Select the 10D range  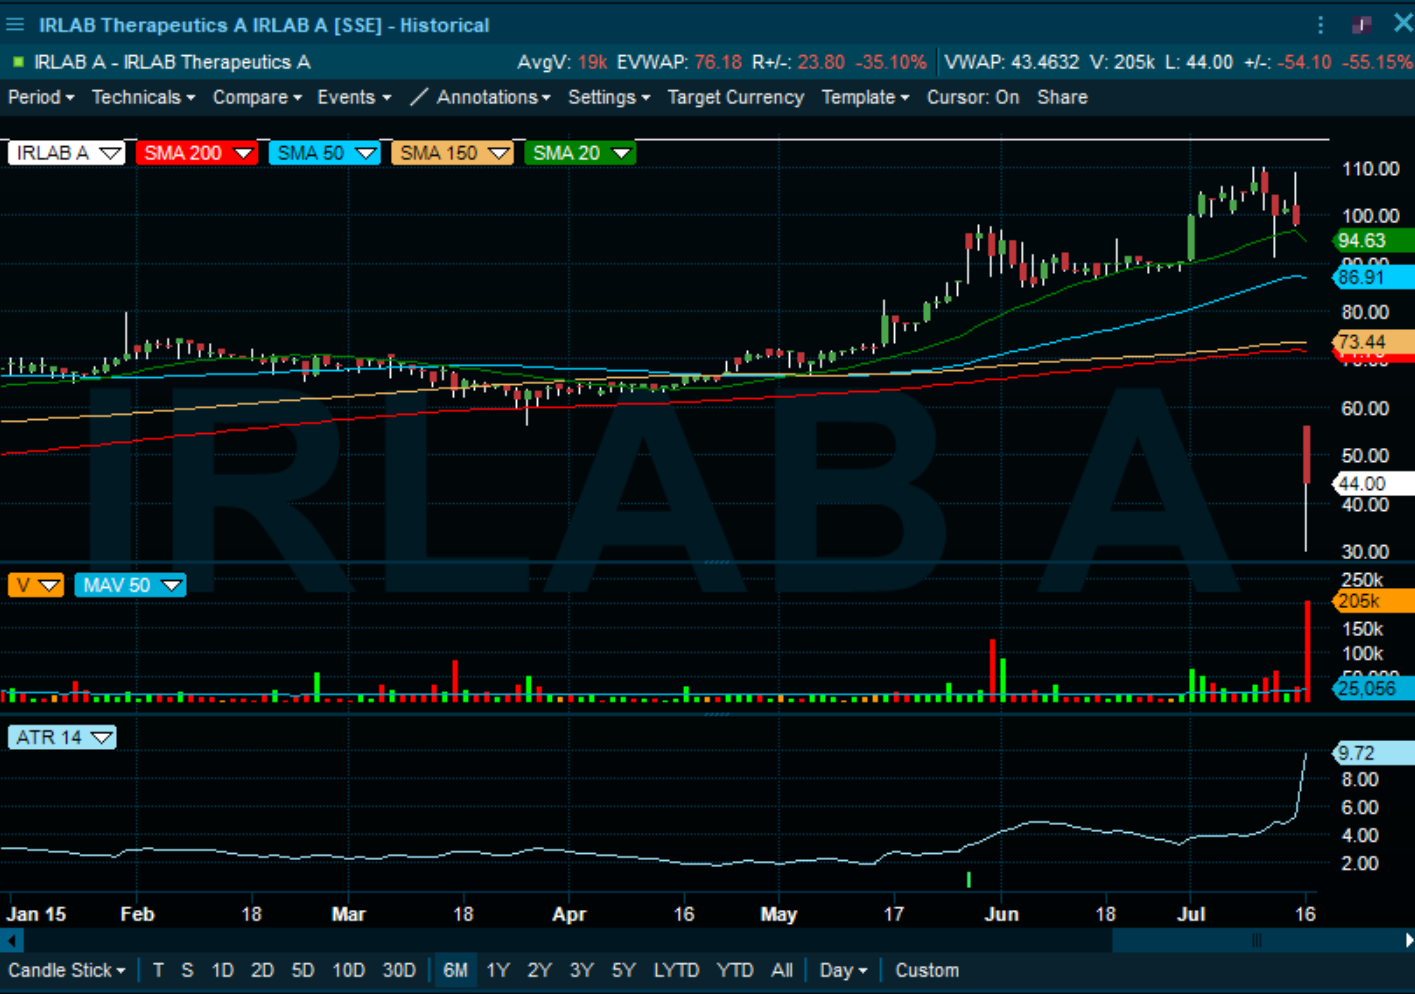click(x=348, y=970)
